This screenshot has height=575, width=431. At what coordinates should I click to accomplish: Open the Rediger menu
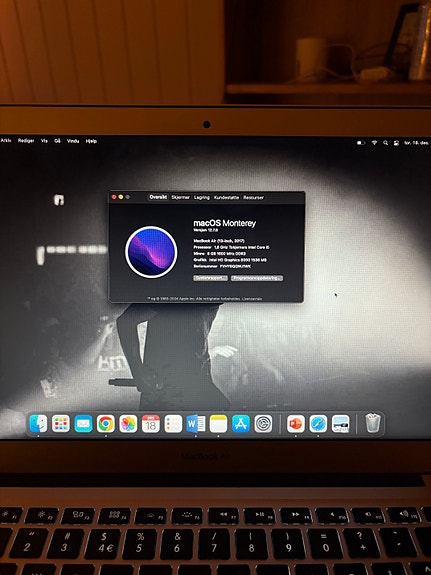click(x=26, y=140)
